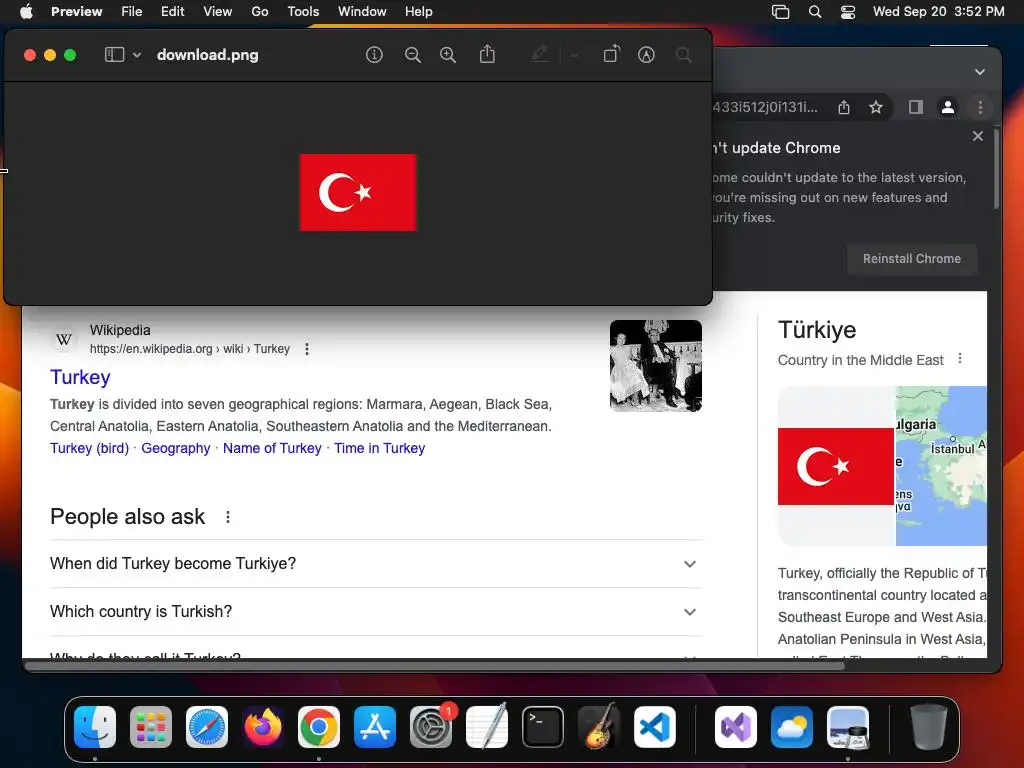The image size is (1024, 768).
Task: Open the Go menu
Action: click(260, 11)
